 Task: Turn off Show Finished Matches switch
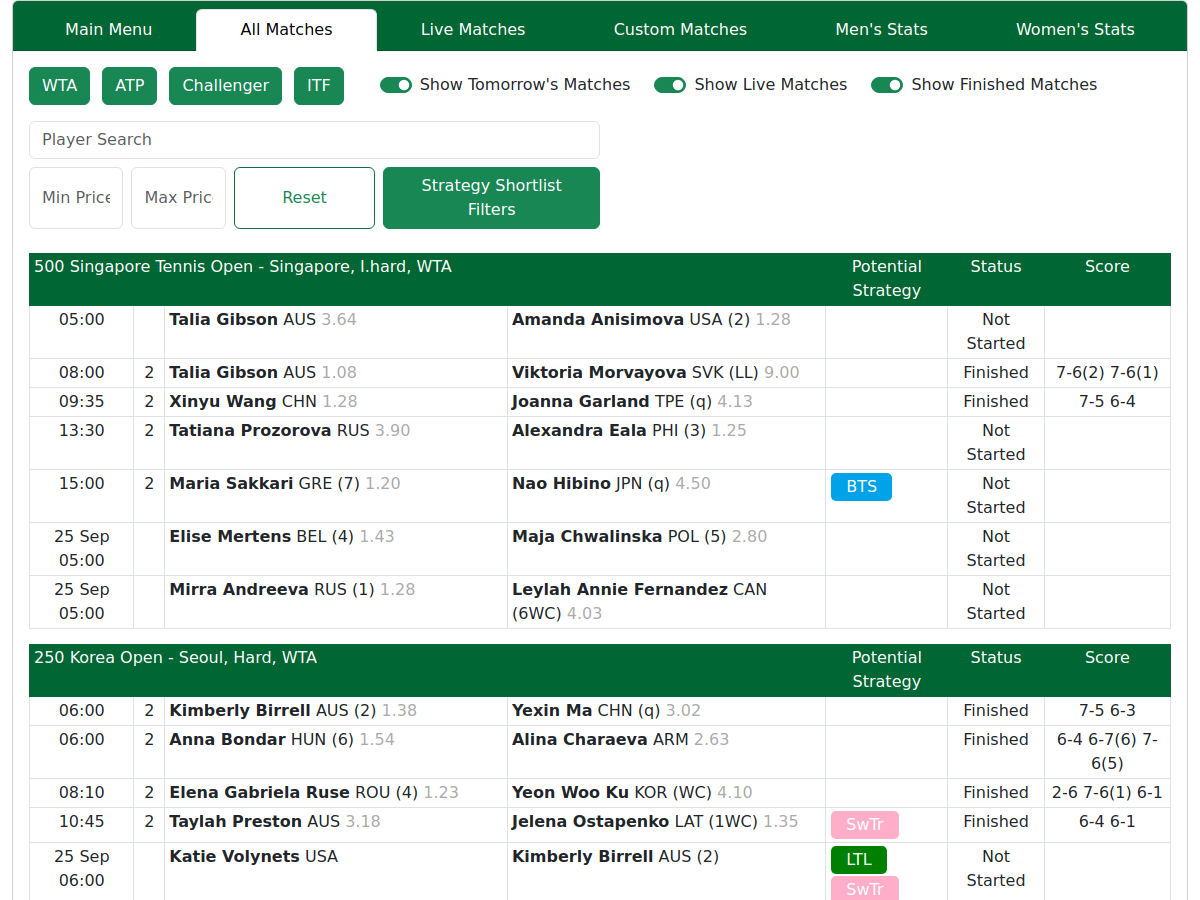click(x=887, y=85)
